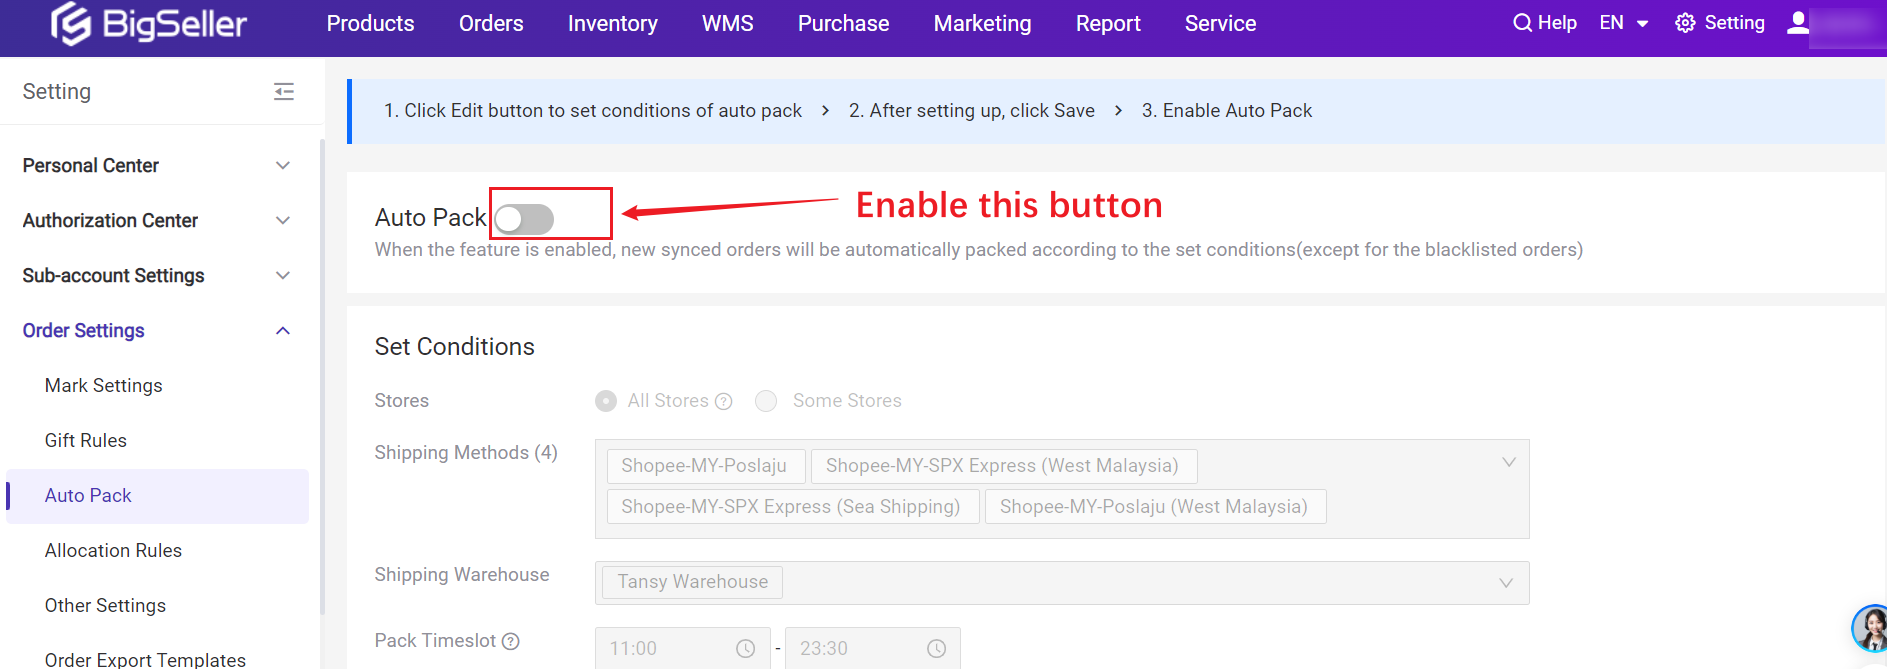Click the 23:30 end time field
This screenshot has width=1887, height=669.
click(x=860, y=649)
